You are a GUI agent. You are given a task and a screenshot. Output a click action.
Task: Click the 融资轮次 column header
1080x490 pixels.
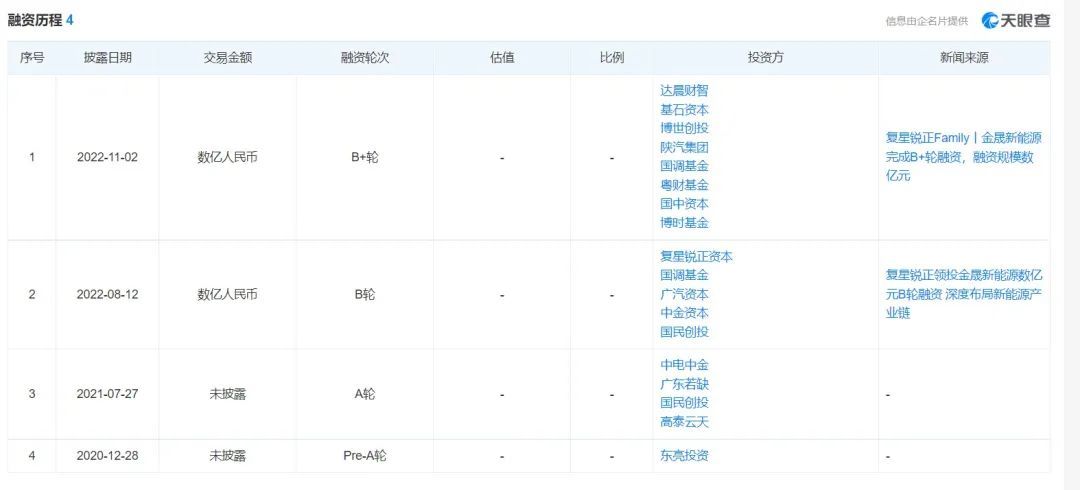(x=365, y=58)
